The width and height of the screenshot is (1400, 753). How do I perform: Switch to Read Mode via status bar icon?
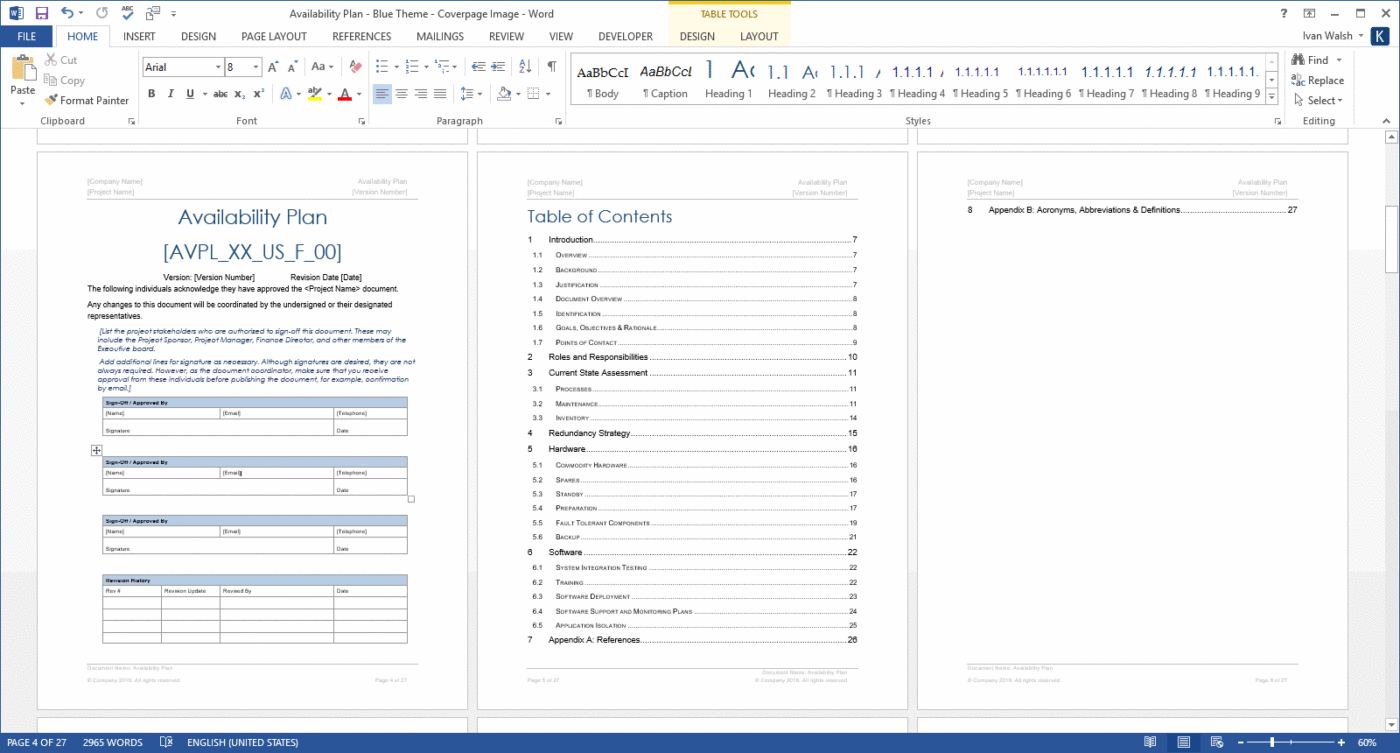[x=1149, y=742]
